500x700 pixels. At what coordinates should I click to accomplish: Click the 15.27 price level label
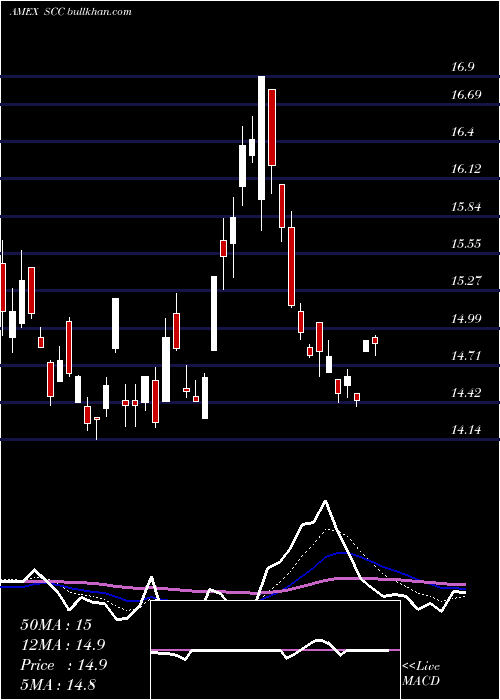(x=466, y=281)
